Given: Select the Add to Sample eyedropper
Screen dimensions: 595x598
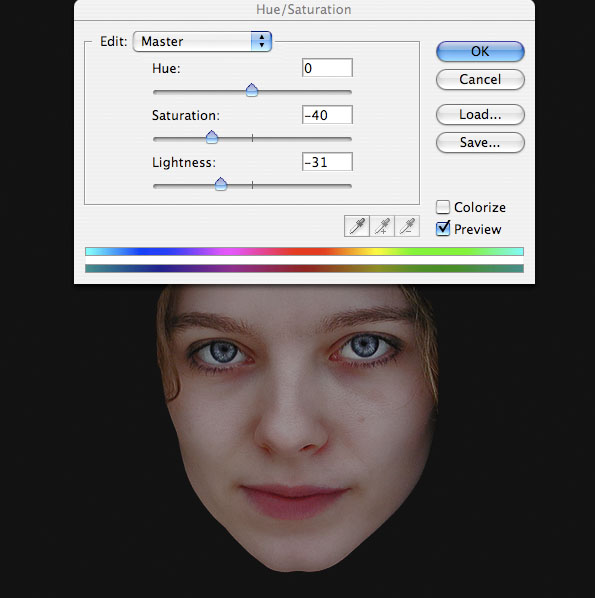Looking at the screenshot, I should pyautogui.click(x=382, y=226).
